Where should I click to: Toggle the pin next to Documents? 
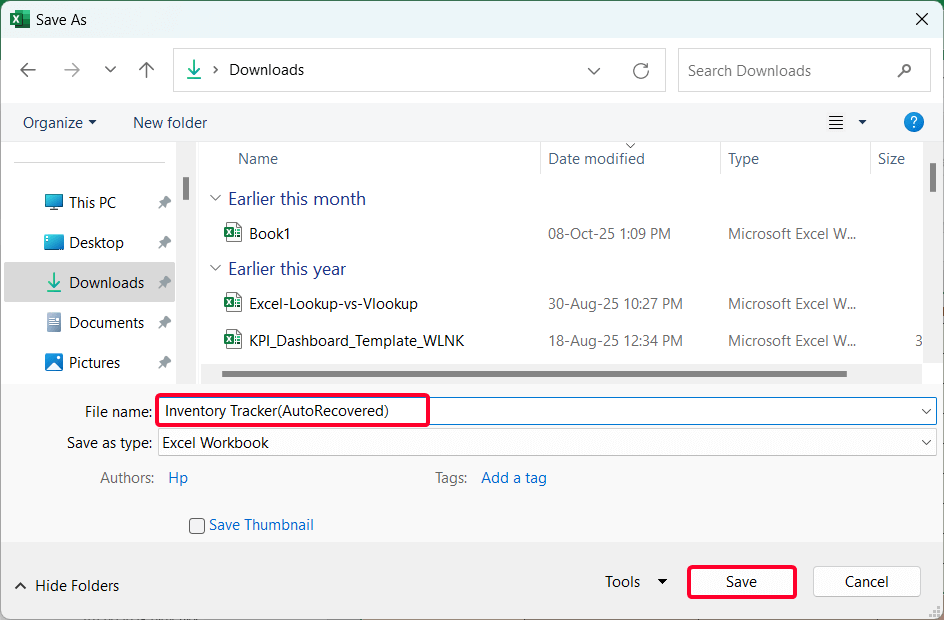tap(163, 322)
